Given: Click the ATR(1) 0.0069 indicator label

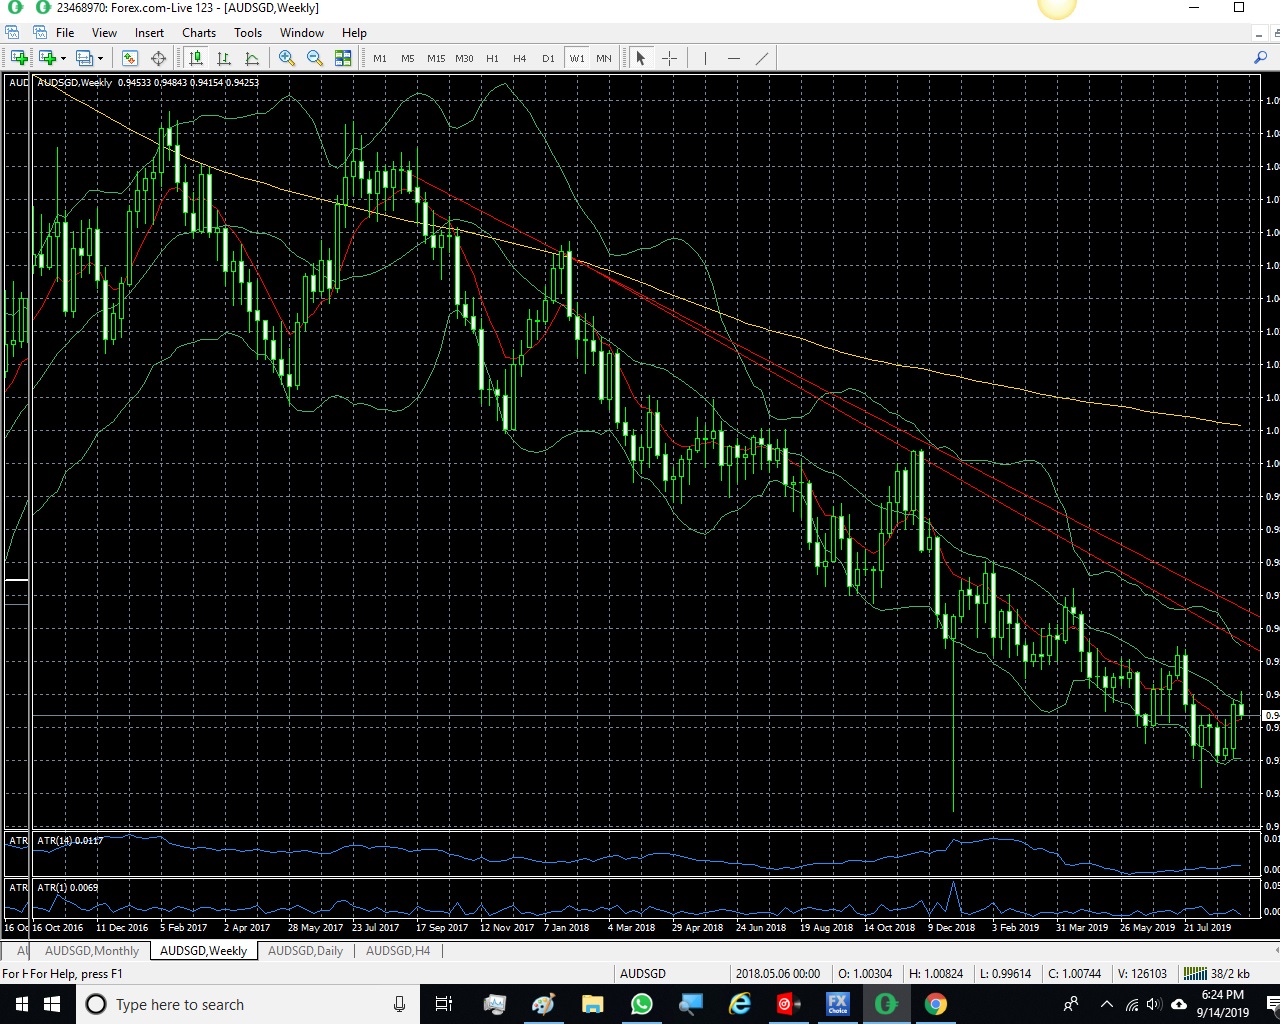Looking at the screenshot, I should click(68, 888).
